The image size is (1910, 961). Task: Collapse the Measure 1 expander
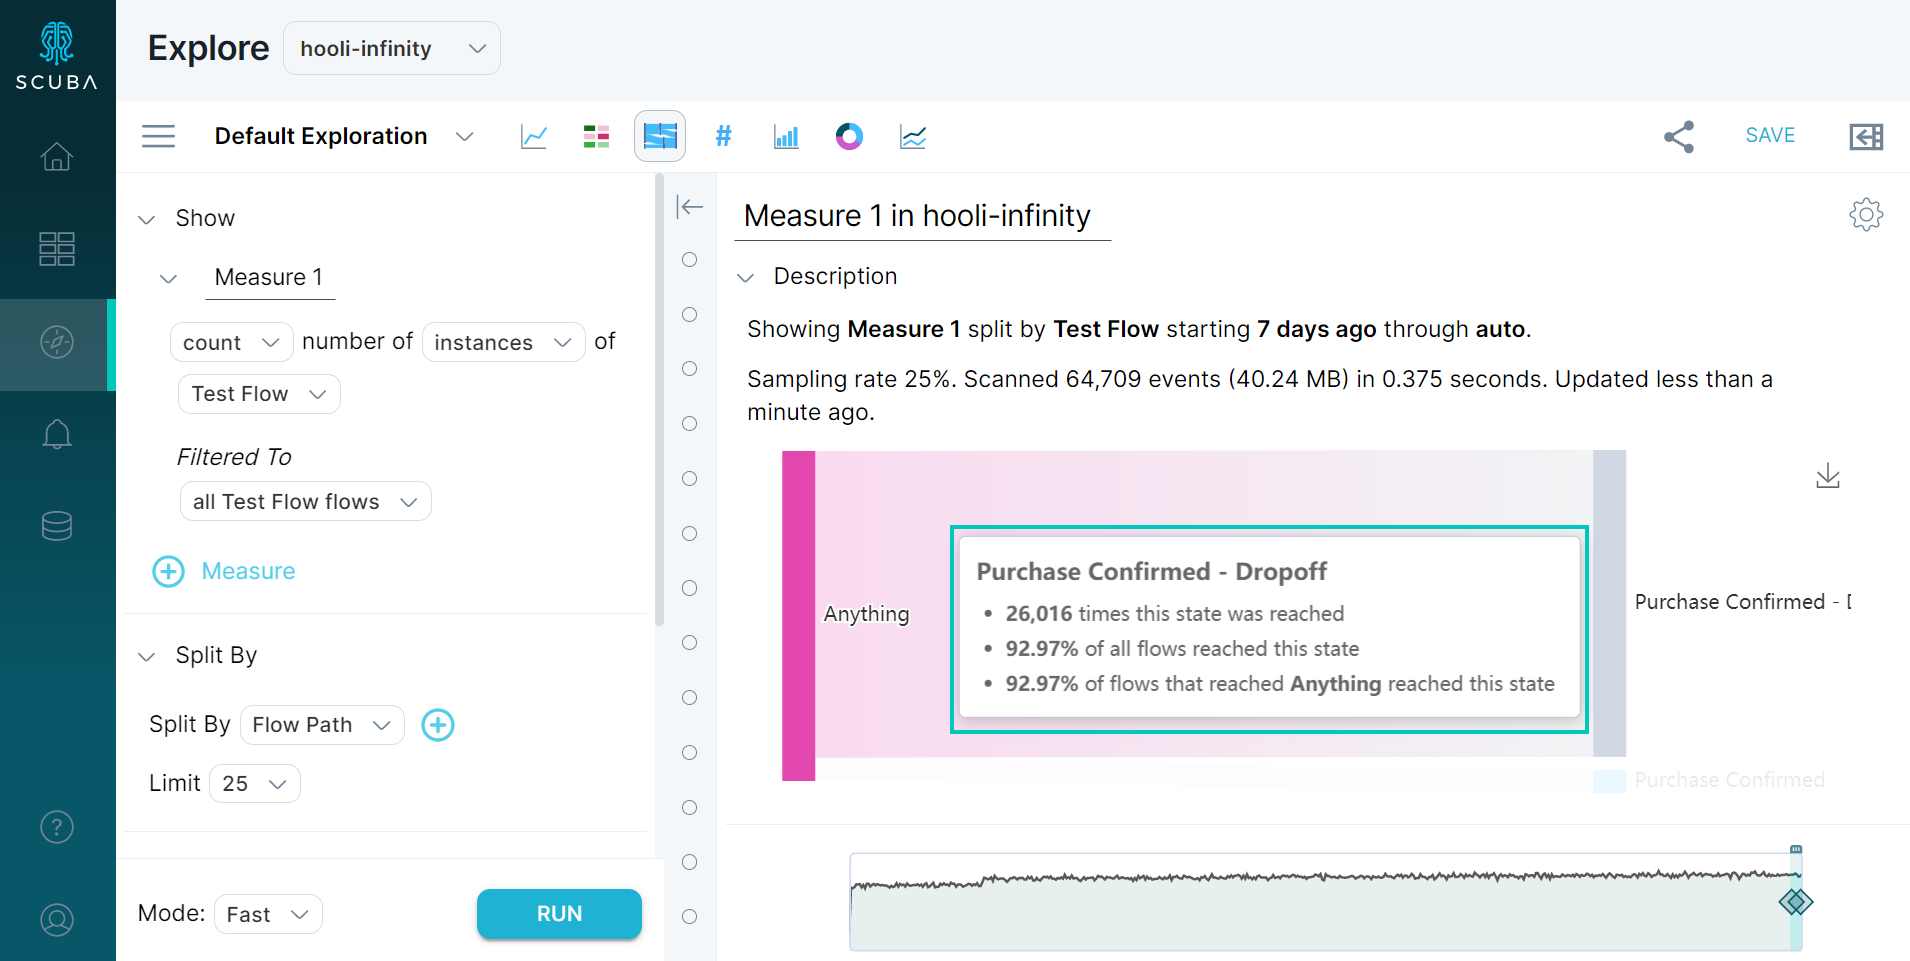(169, 278)
